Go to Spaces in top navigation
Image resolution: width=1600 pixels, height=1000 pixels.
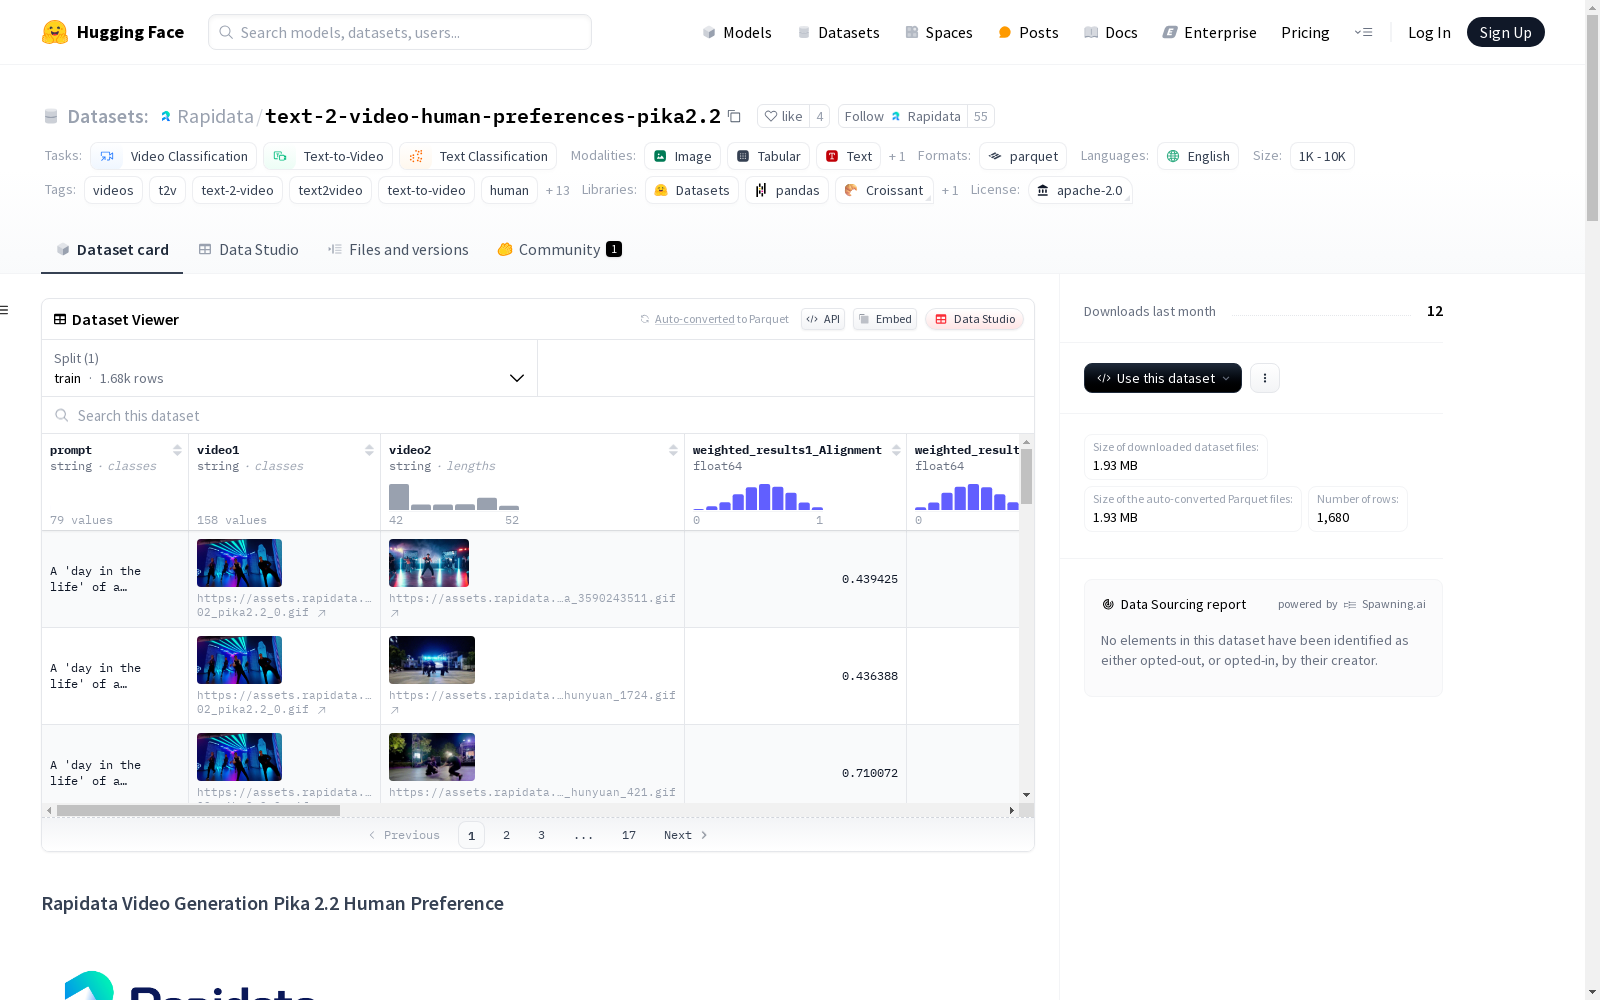(939, 32)
